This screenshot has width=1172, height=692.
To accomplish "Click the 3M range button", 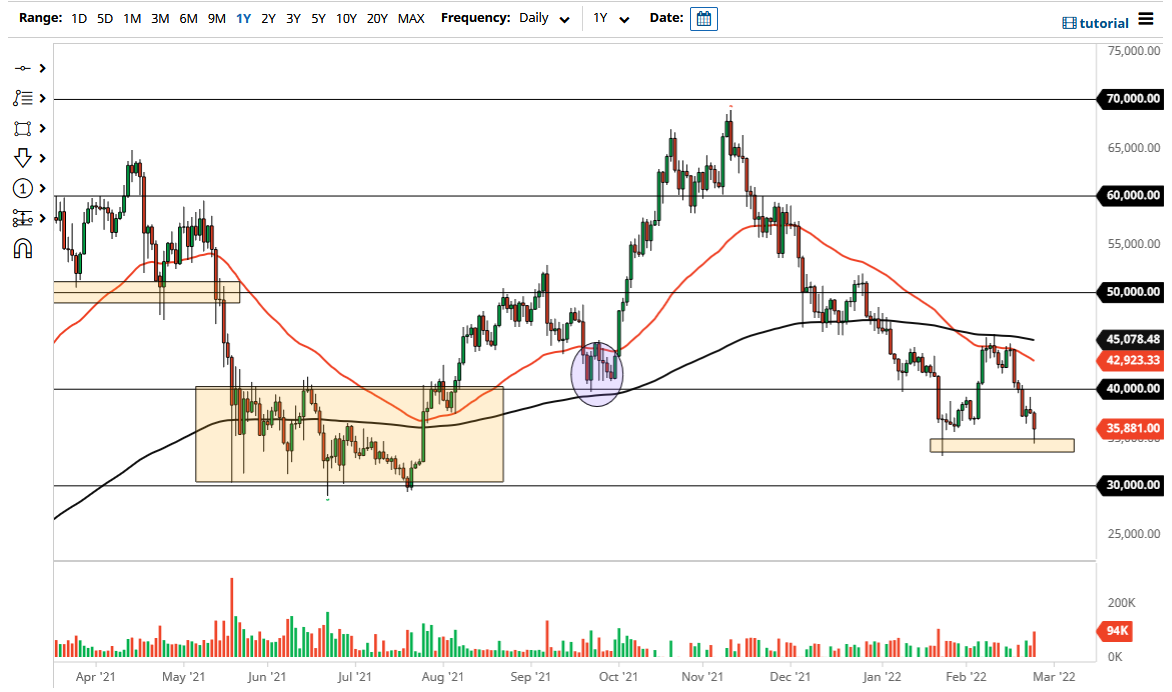I will pyautogui.click(x=159, y=18).
